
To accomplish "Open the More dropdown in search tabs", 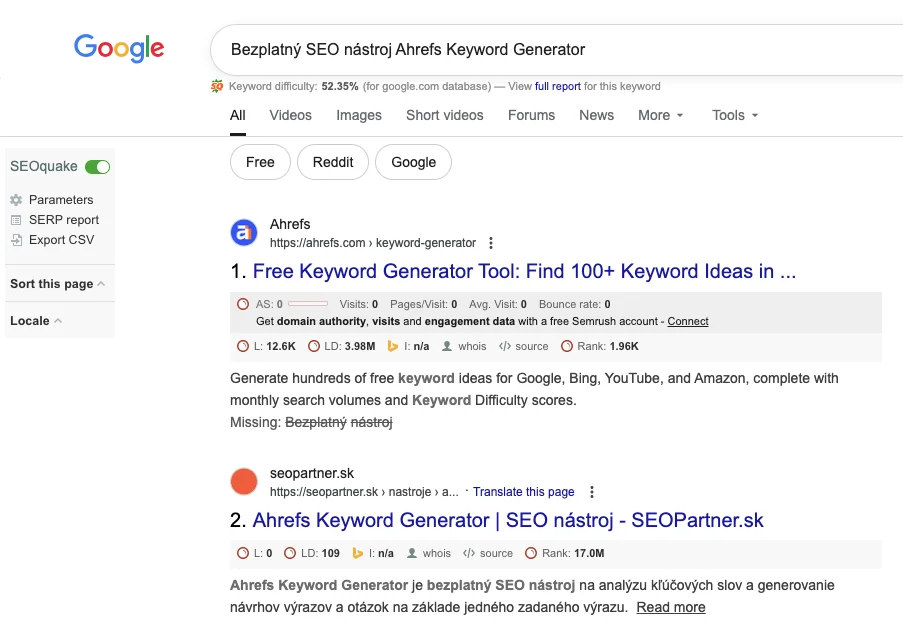I will 660,115.
